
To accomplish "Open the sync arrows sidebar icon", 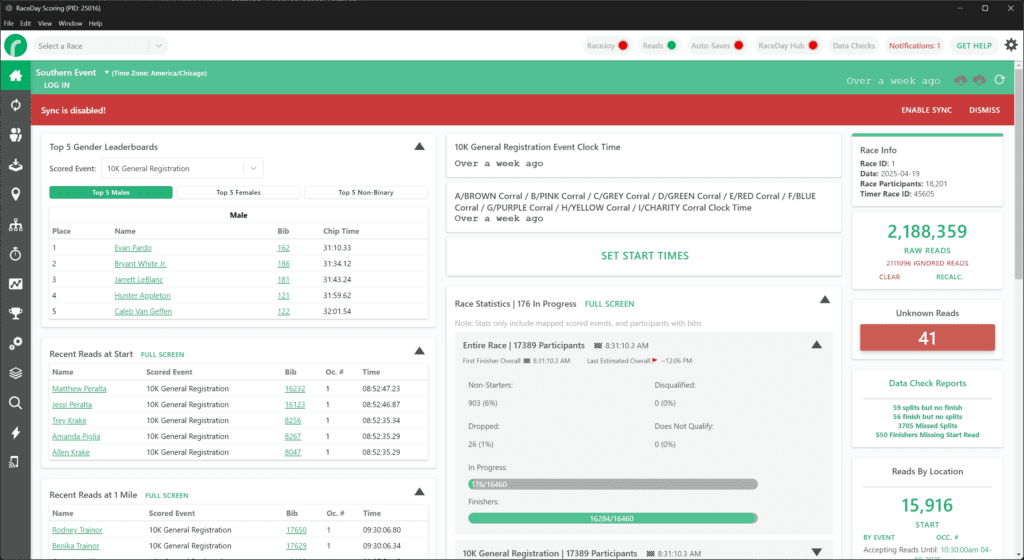I will click(15, 105).
